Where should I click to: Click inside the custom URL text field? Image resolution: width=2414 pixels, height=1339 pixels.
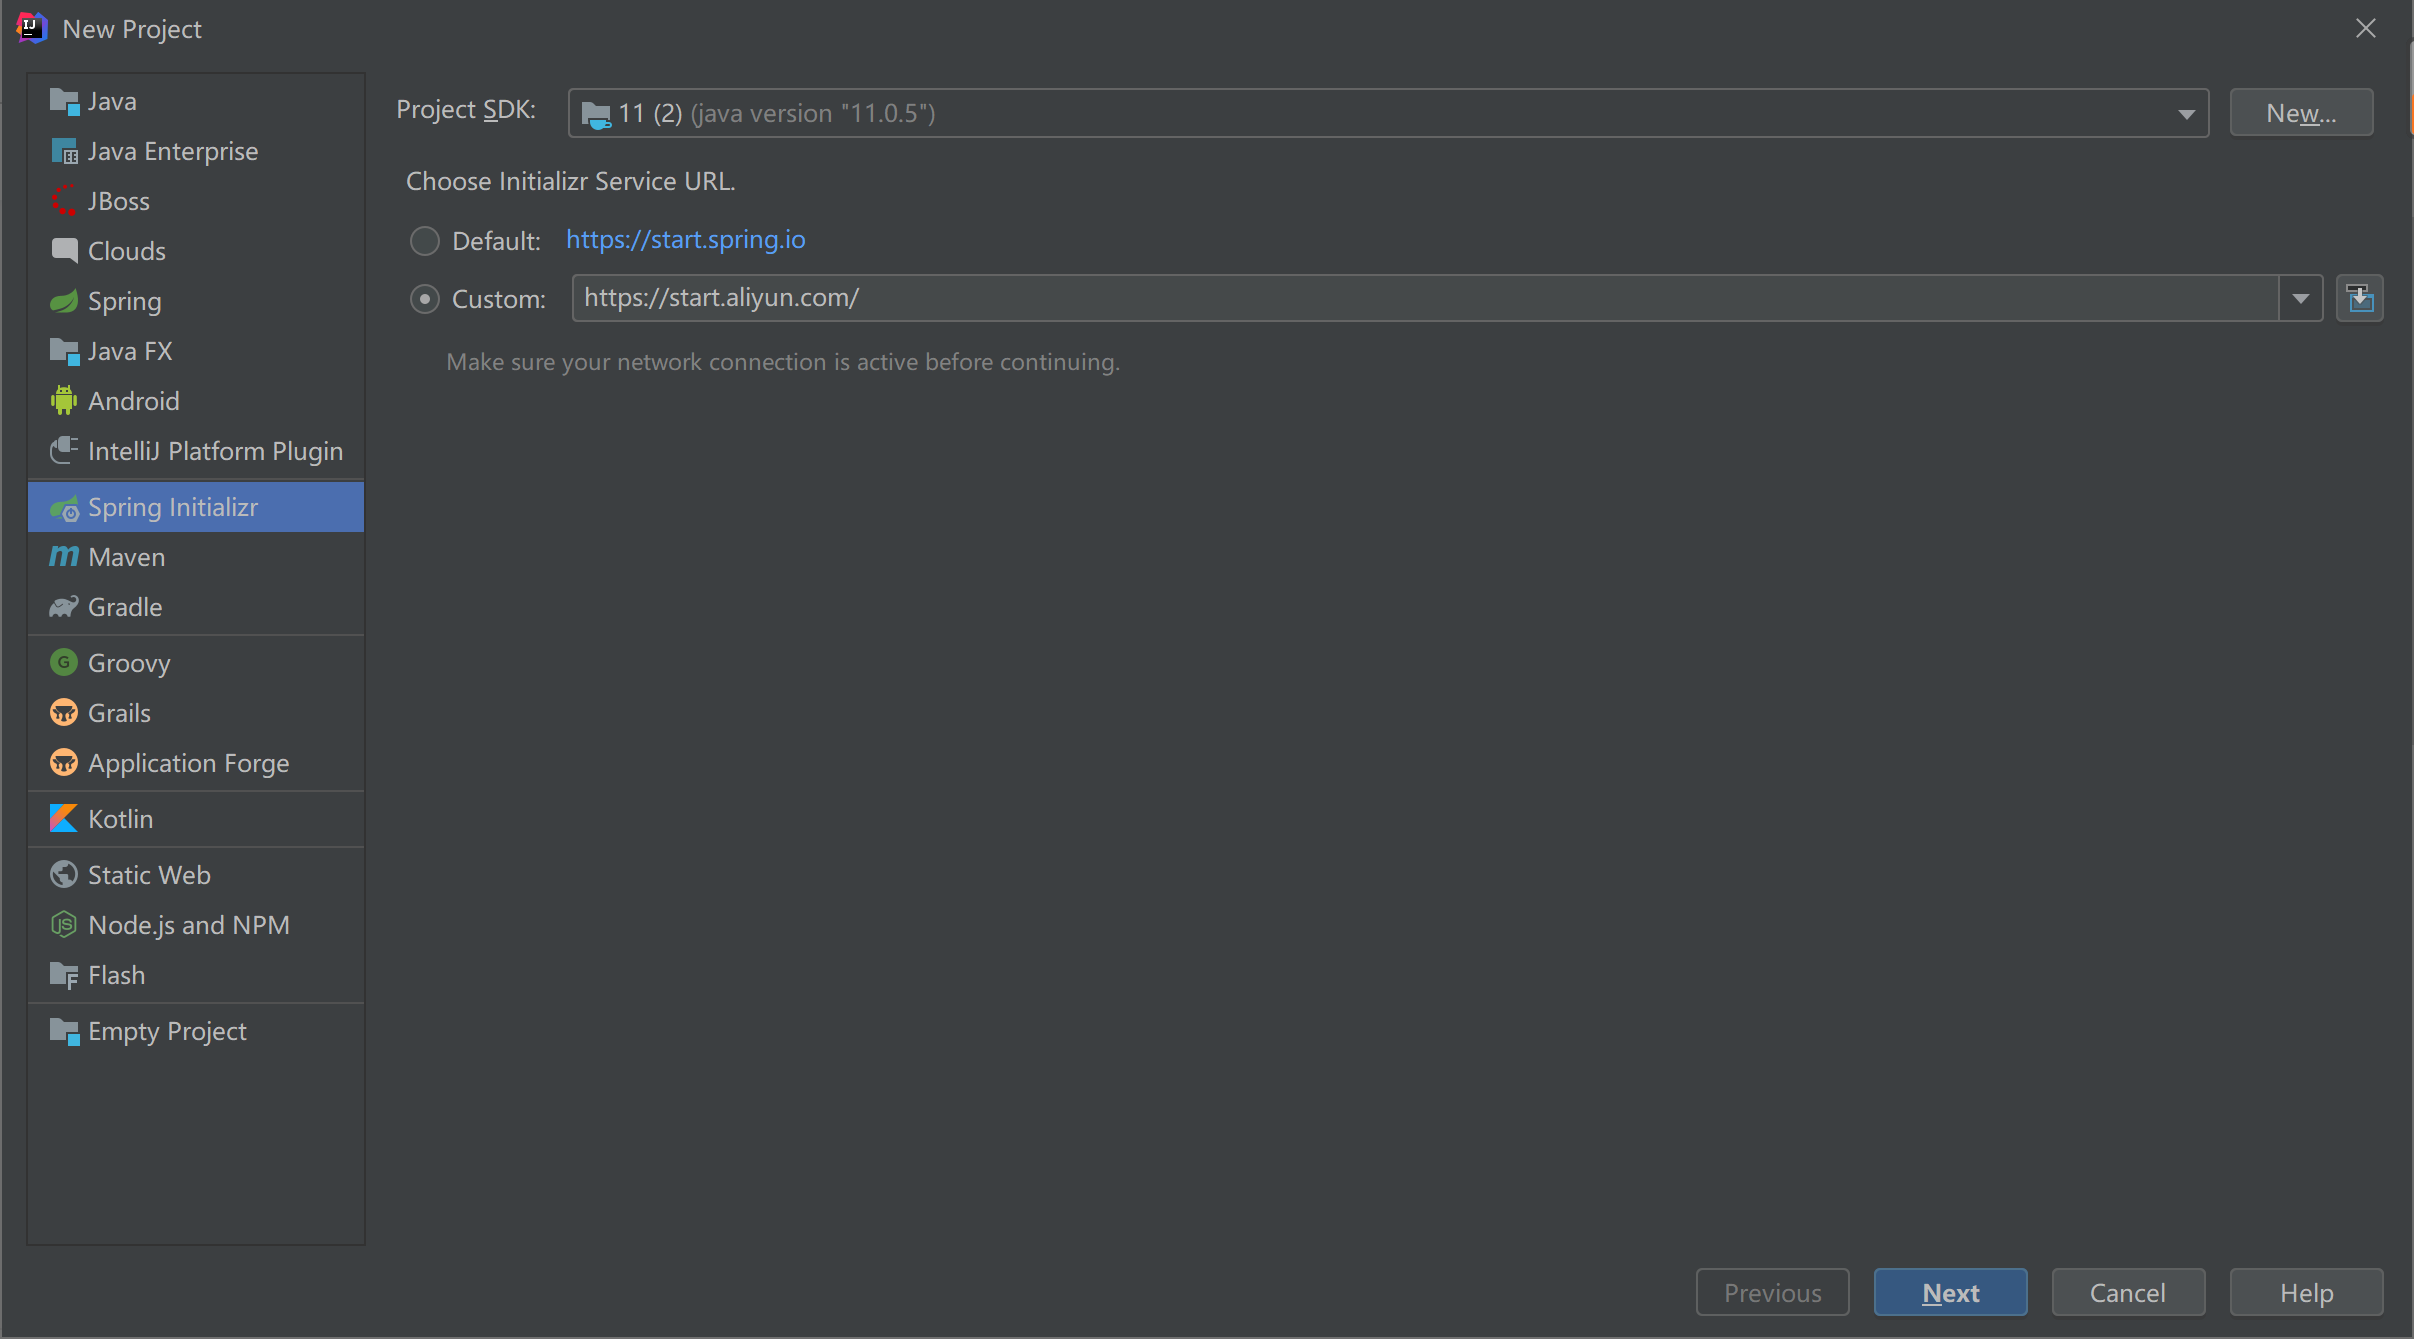[x=1400, y=298]
